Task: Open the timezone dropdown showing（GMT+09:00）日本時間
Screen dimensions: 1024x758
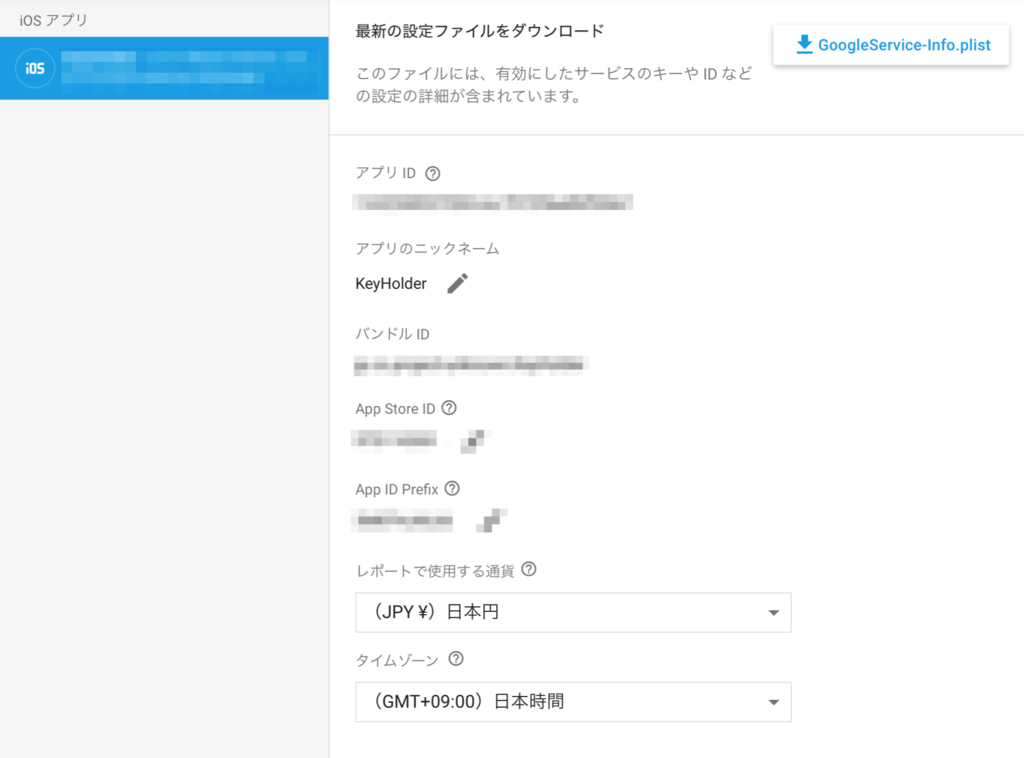Action: point(573,702)
